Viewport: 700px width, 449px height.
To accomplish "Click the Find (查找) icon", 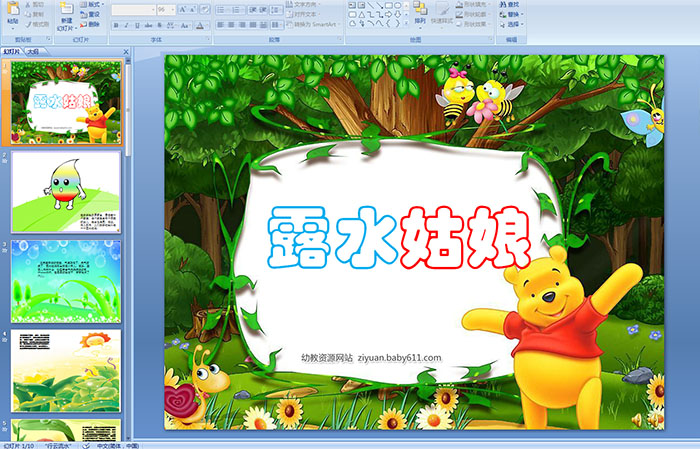I will point(509,4).
